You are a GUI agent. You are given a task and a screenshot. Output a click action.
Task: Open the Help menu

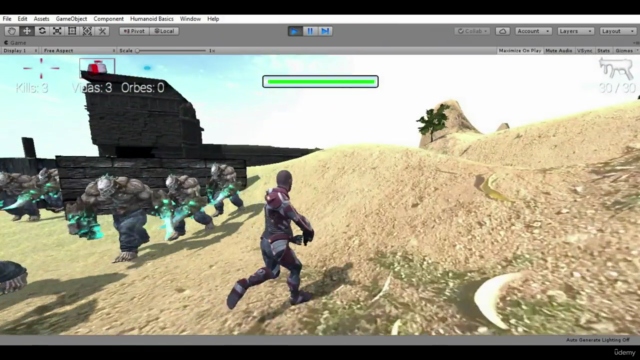(x=213, y=19)
